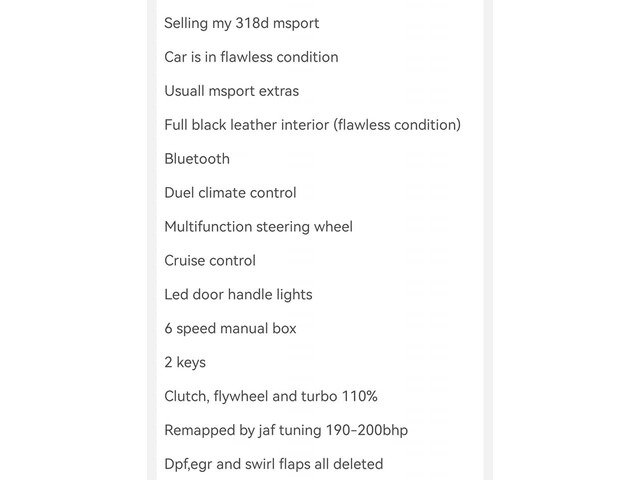This screenshot has width=640, height=480.
Task: Click 'Multifunction steering wheel' text
Action: tap(258, 227)
